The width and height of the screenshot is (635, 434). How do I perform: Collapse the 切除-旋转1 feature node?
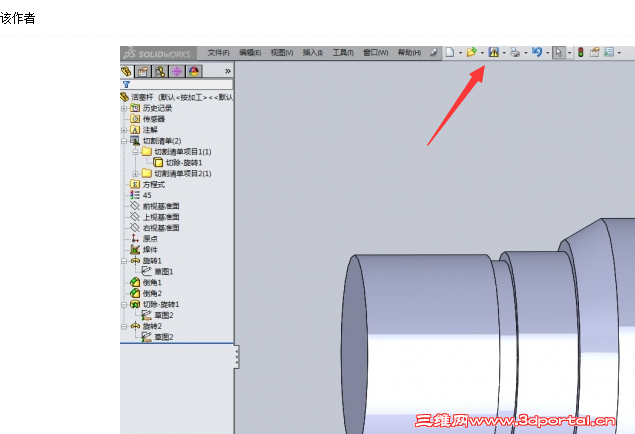point(124,305)
